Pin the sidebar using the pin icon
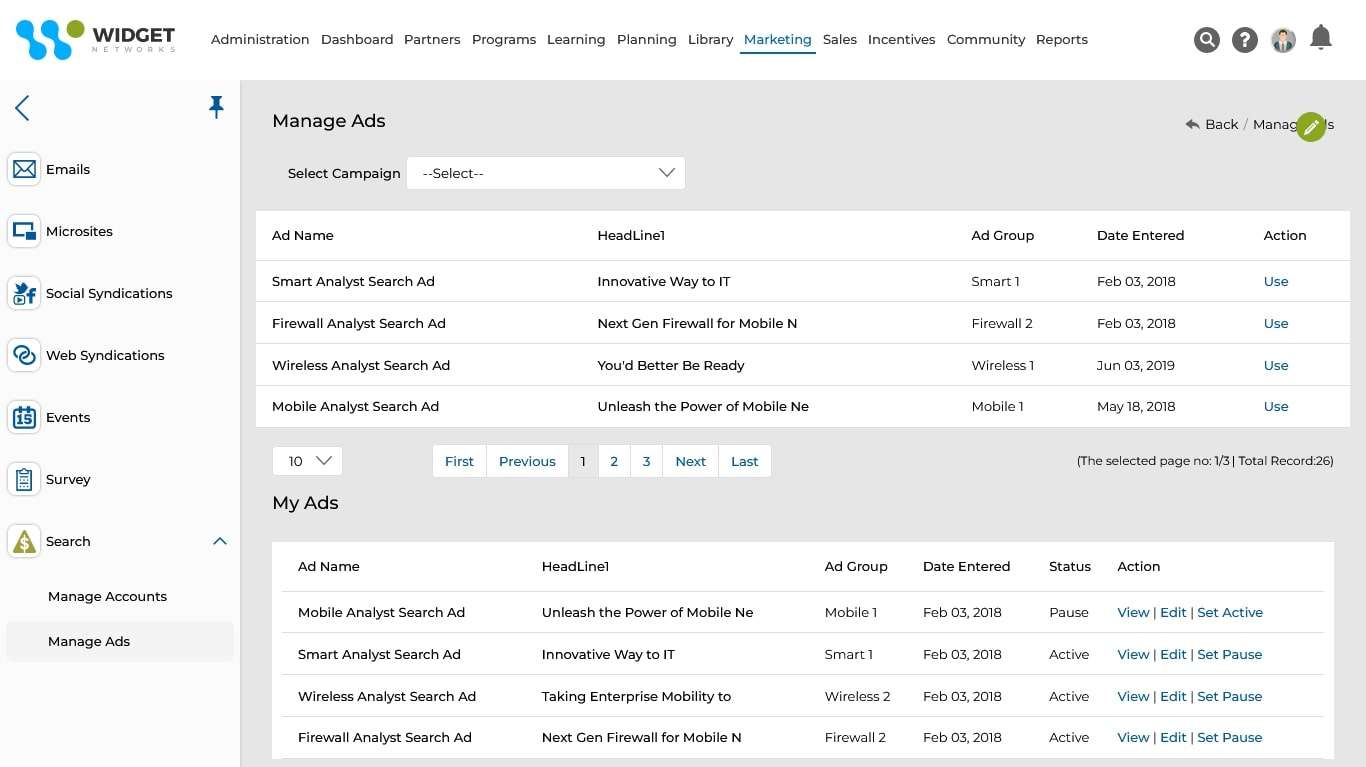 click(216, 106)
